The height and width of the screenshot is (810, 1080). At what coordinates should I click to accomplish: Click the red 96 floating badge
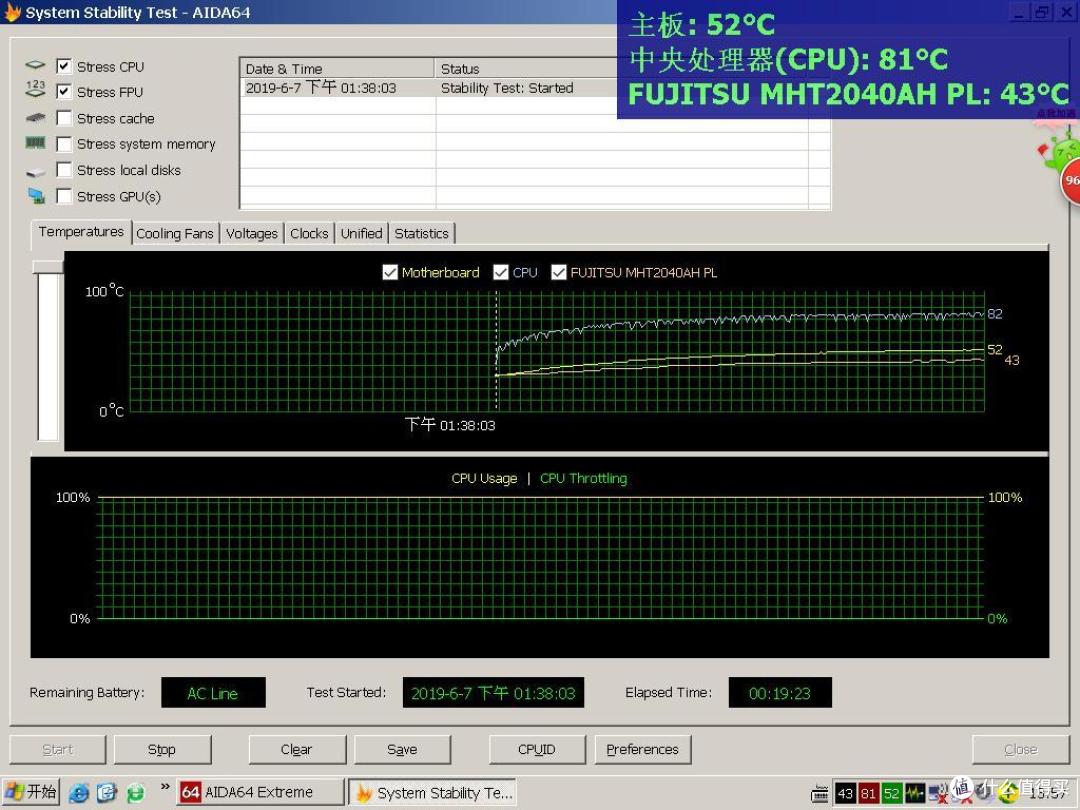point(1070,180)
